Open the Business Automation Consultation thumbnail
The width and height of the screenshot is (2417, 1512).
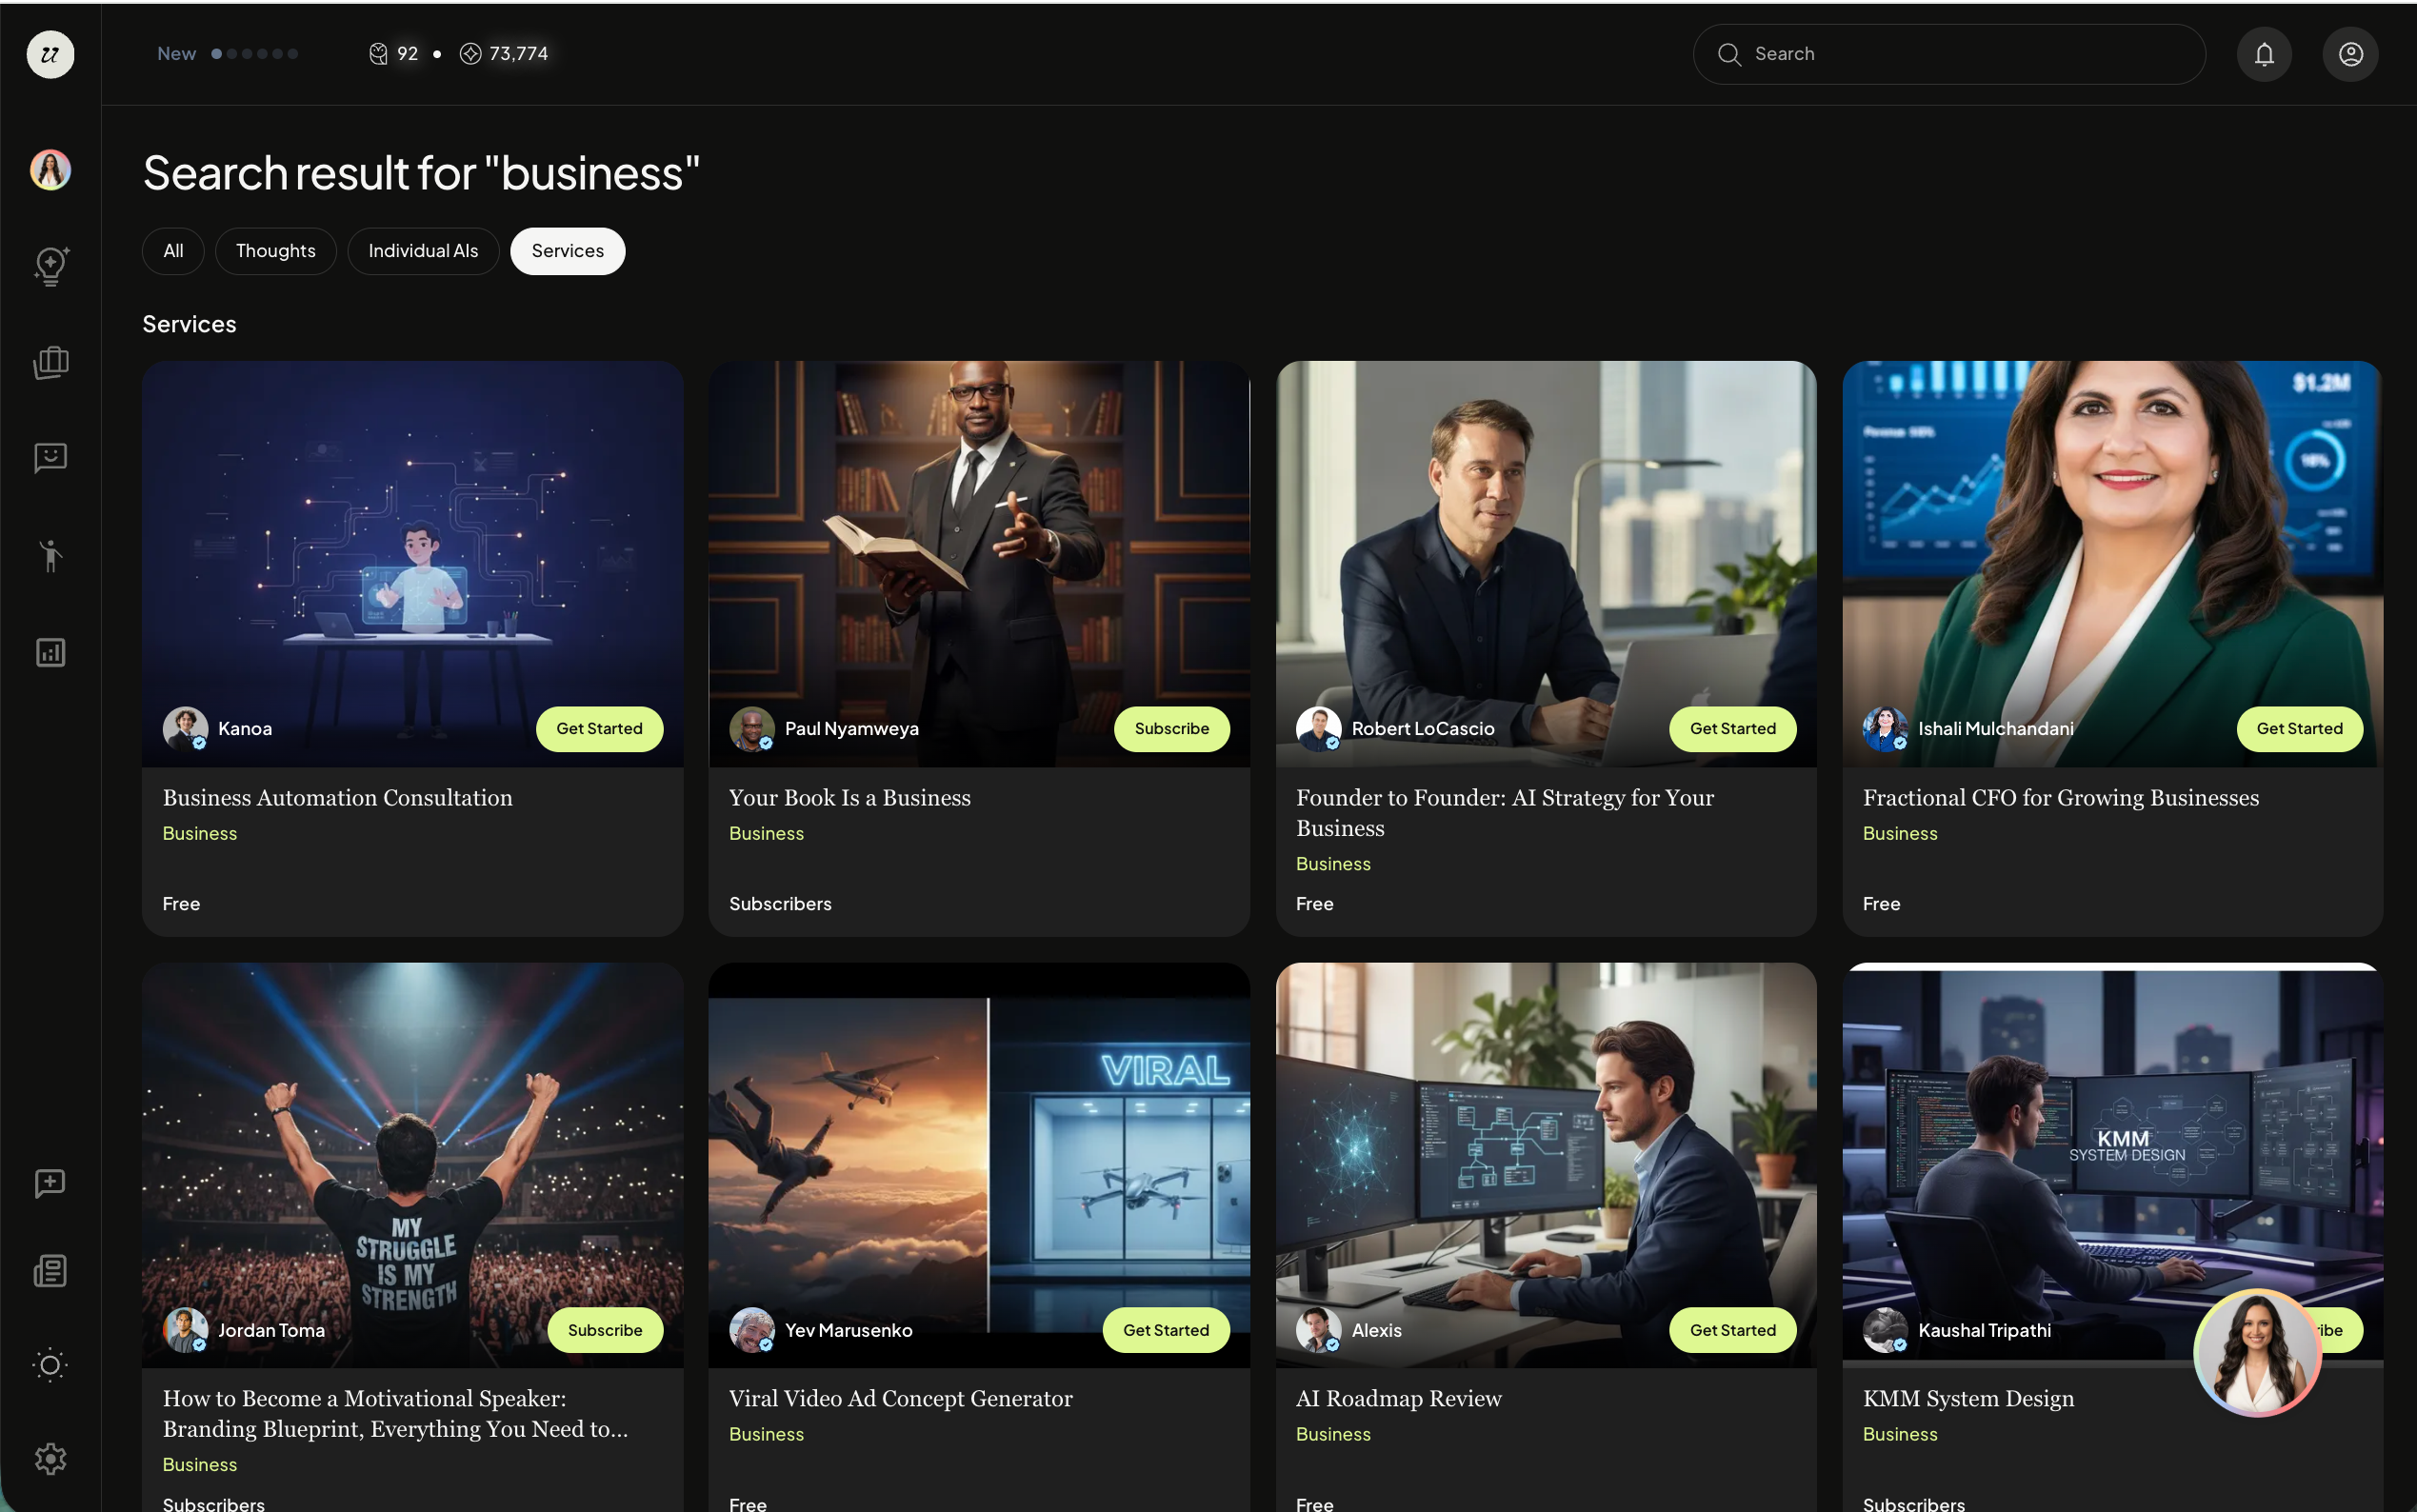click(x=413, y=564)
